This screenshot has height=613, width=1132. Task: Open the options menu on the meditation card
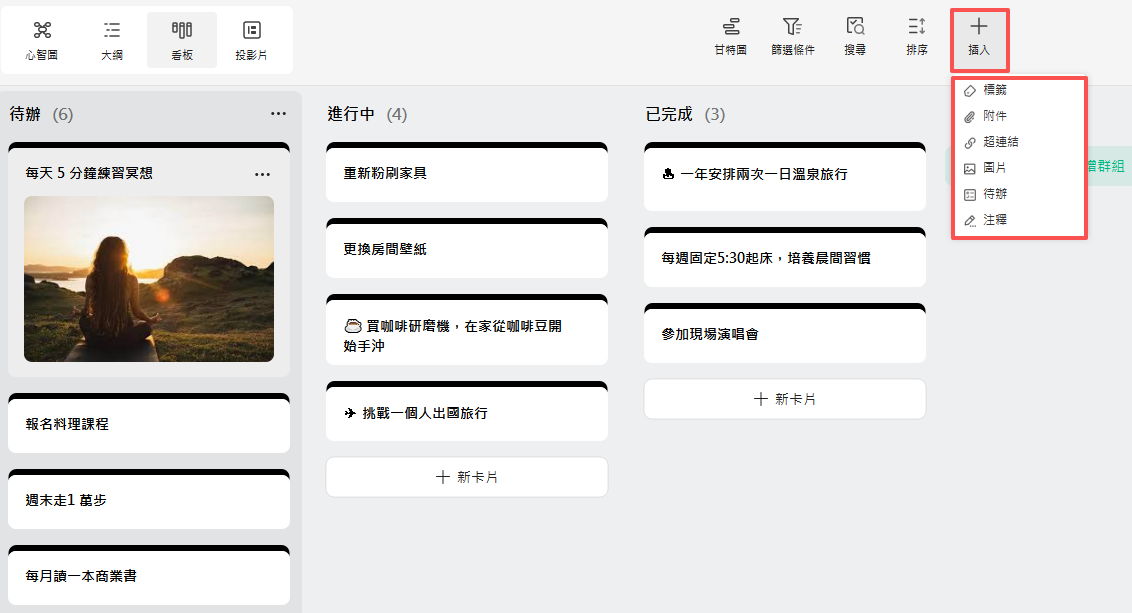(x=262, y=173)
